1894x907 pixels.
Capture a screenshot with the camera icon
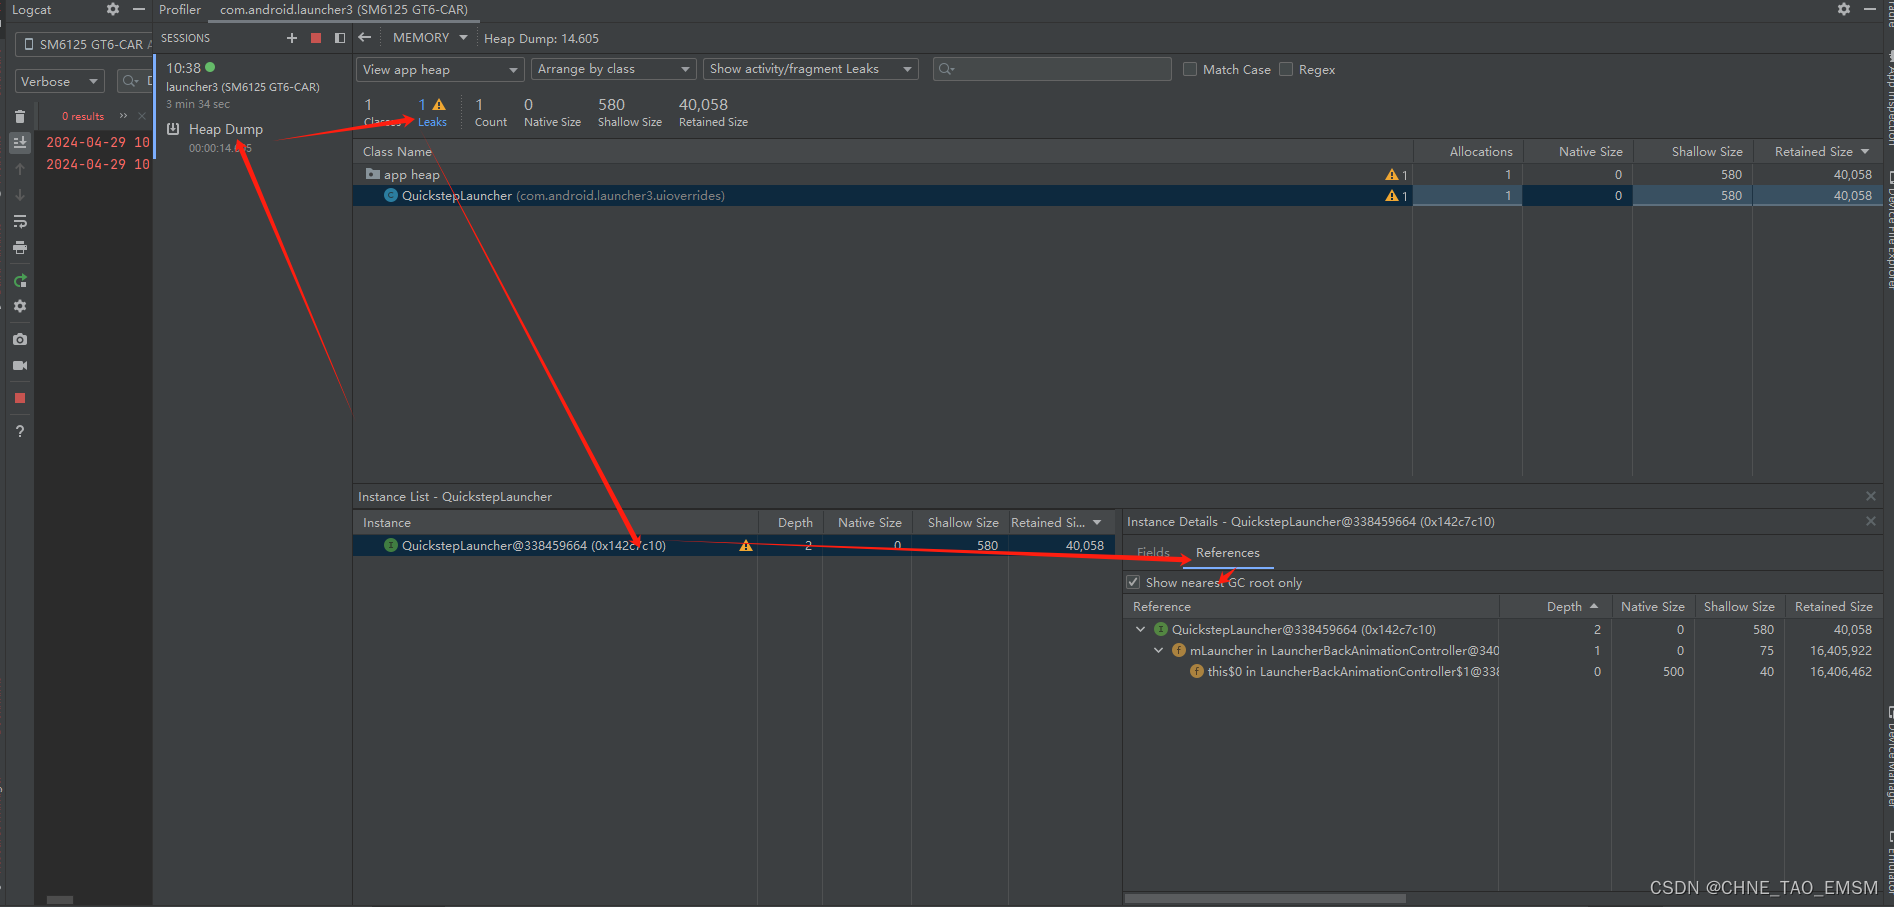[x=20, y=339]
